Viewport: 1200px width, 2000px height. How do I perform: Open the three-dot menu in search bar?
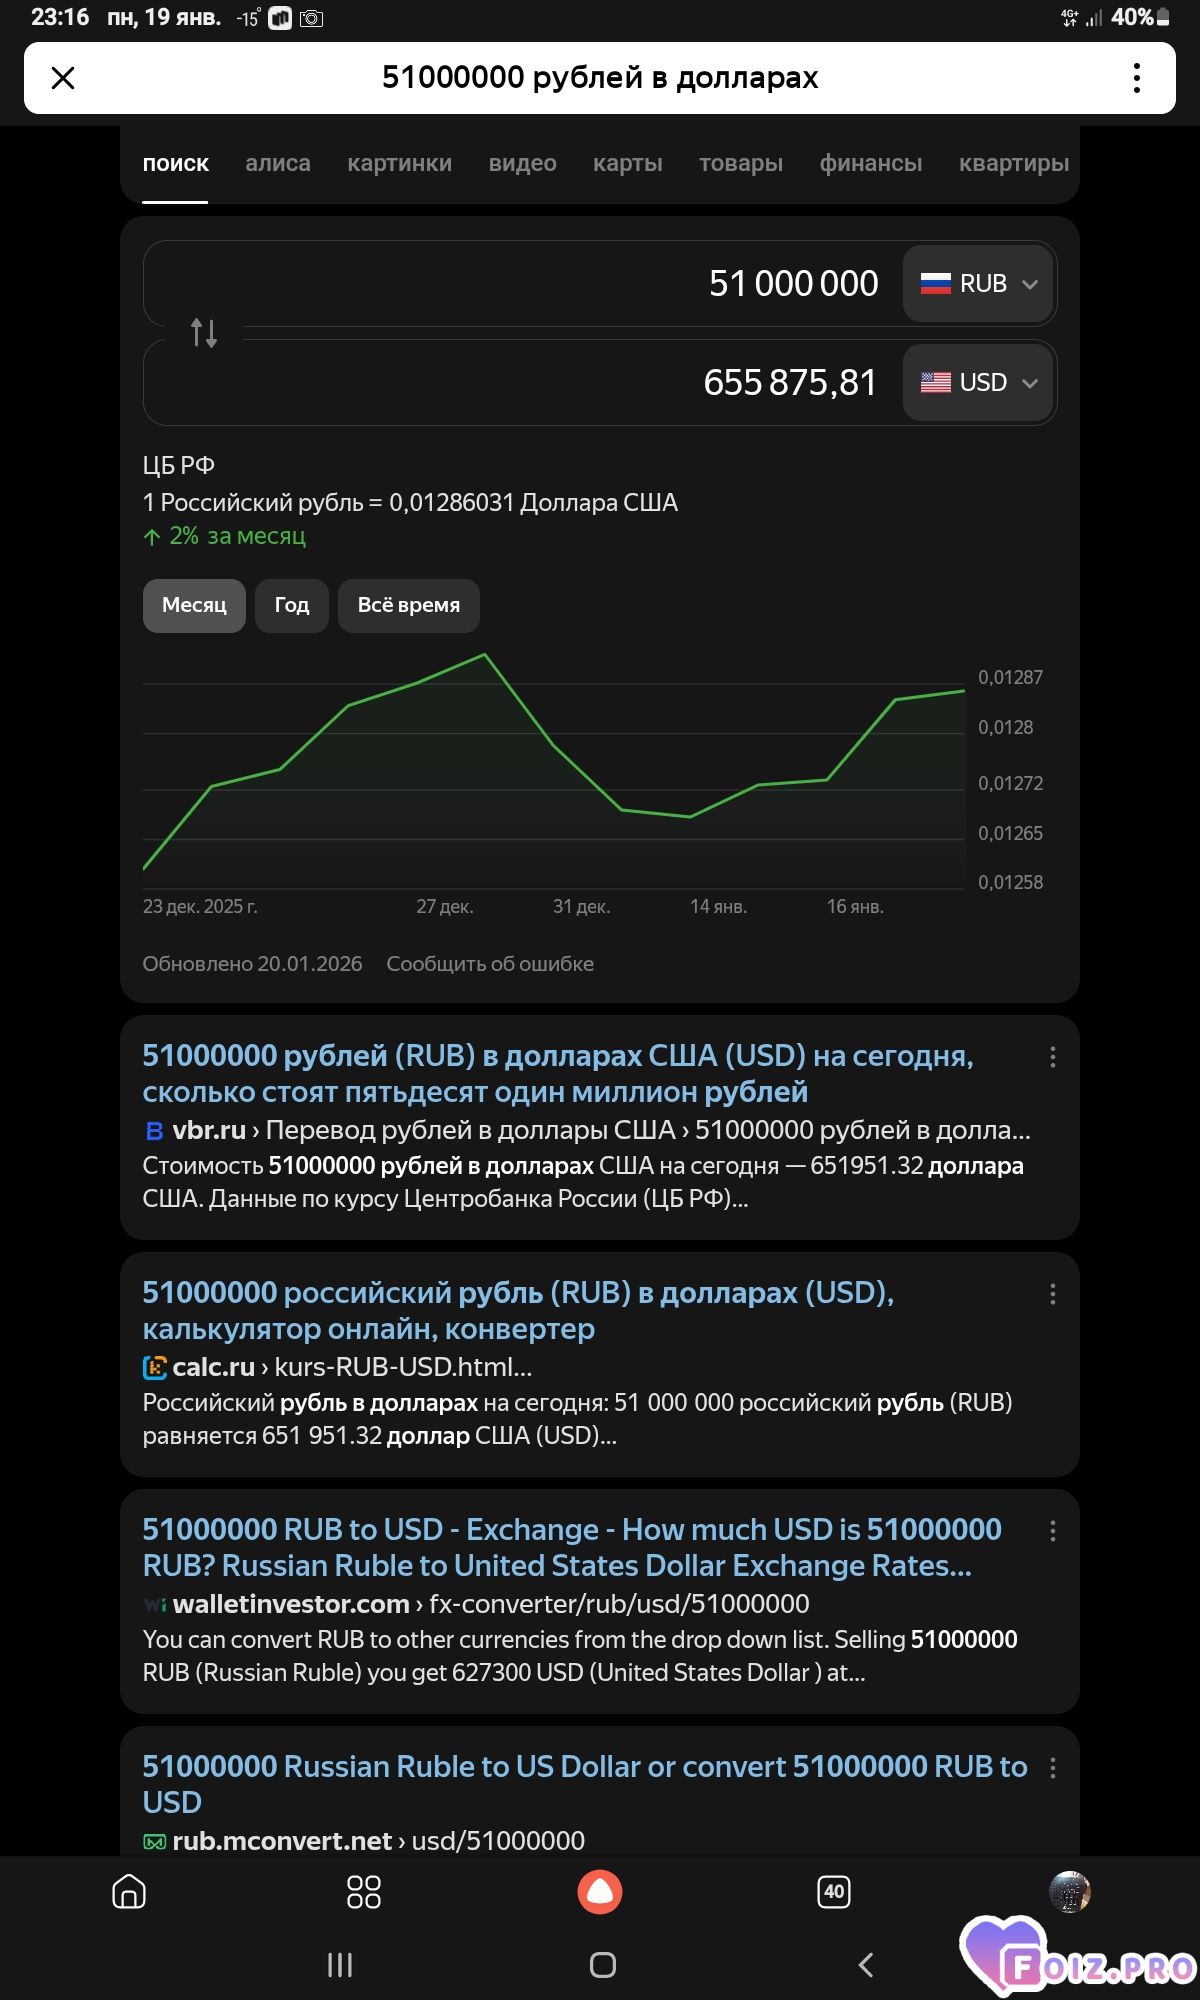(x=1136, y=78)
